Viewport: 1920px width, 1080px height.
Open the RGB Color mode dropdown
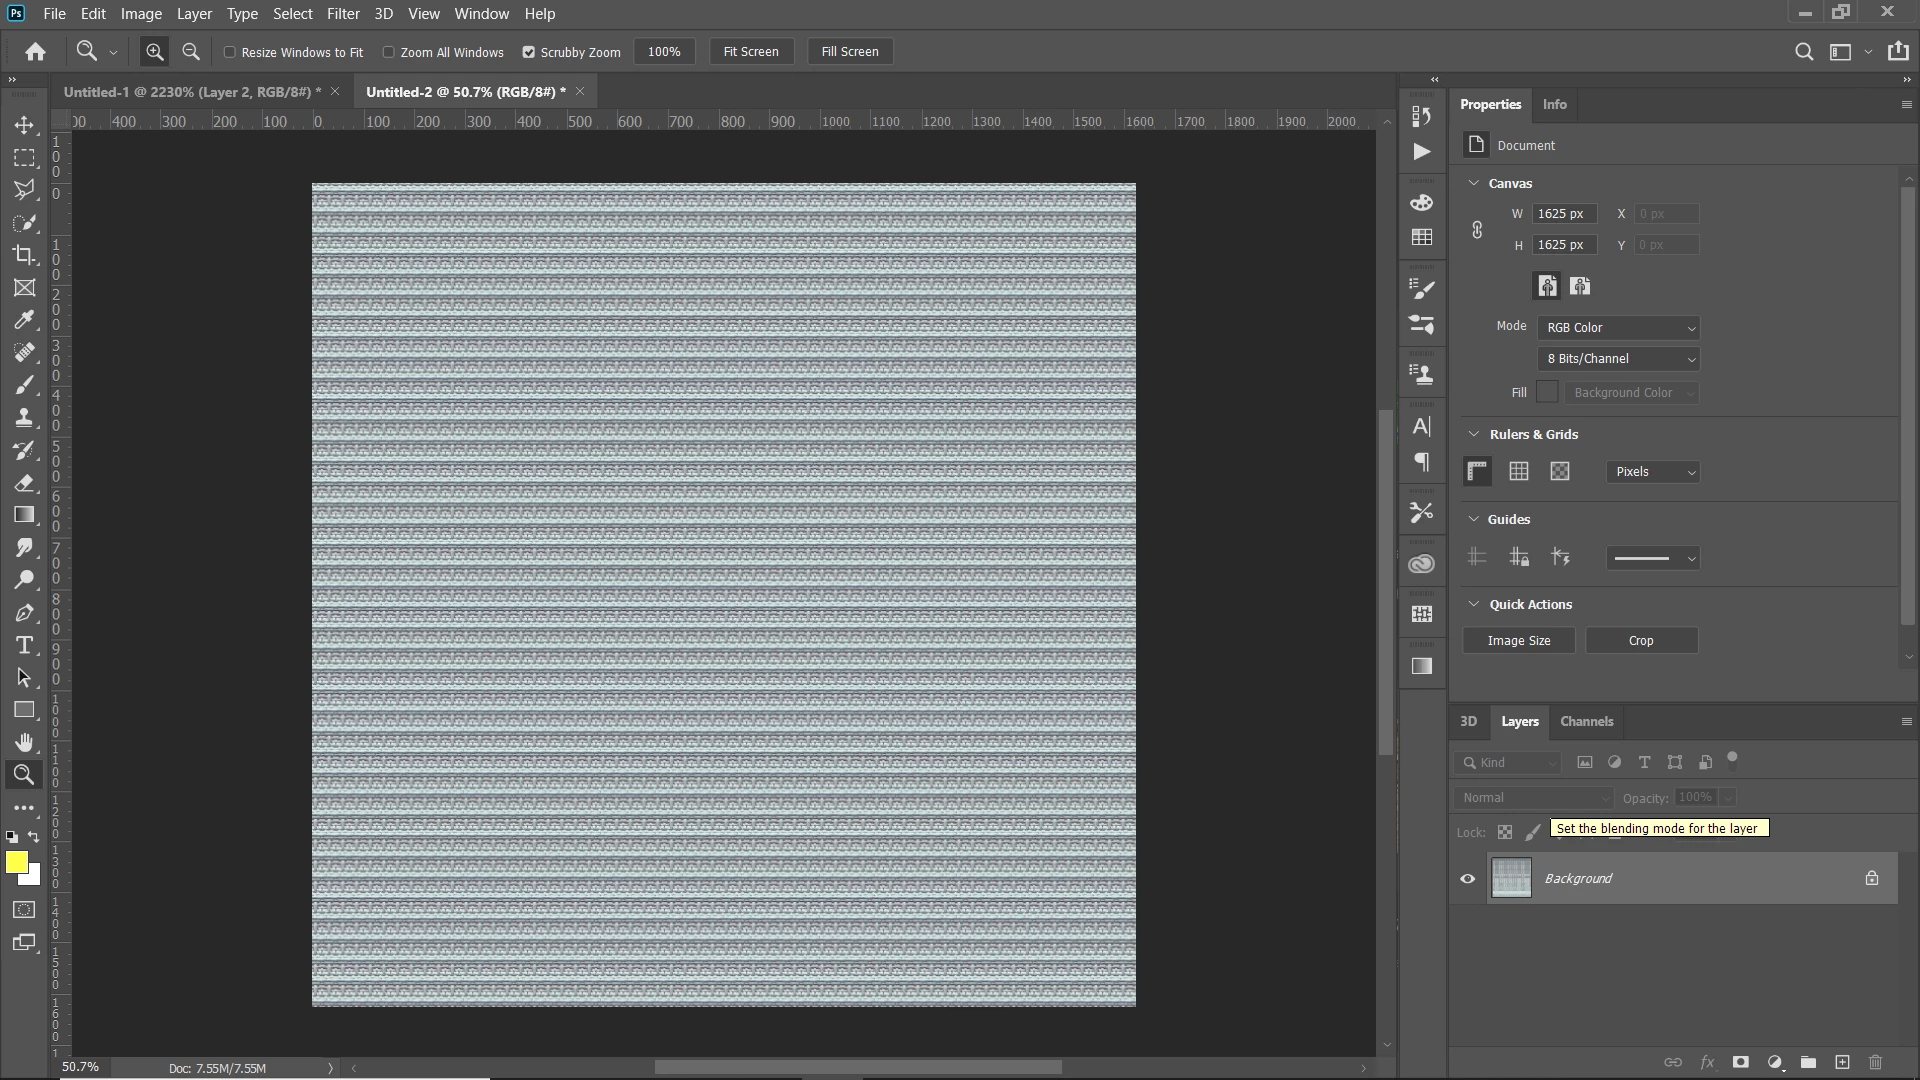click(1618, 328)
